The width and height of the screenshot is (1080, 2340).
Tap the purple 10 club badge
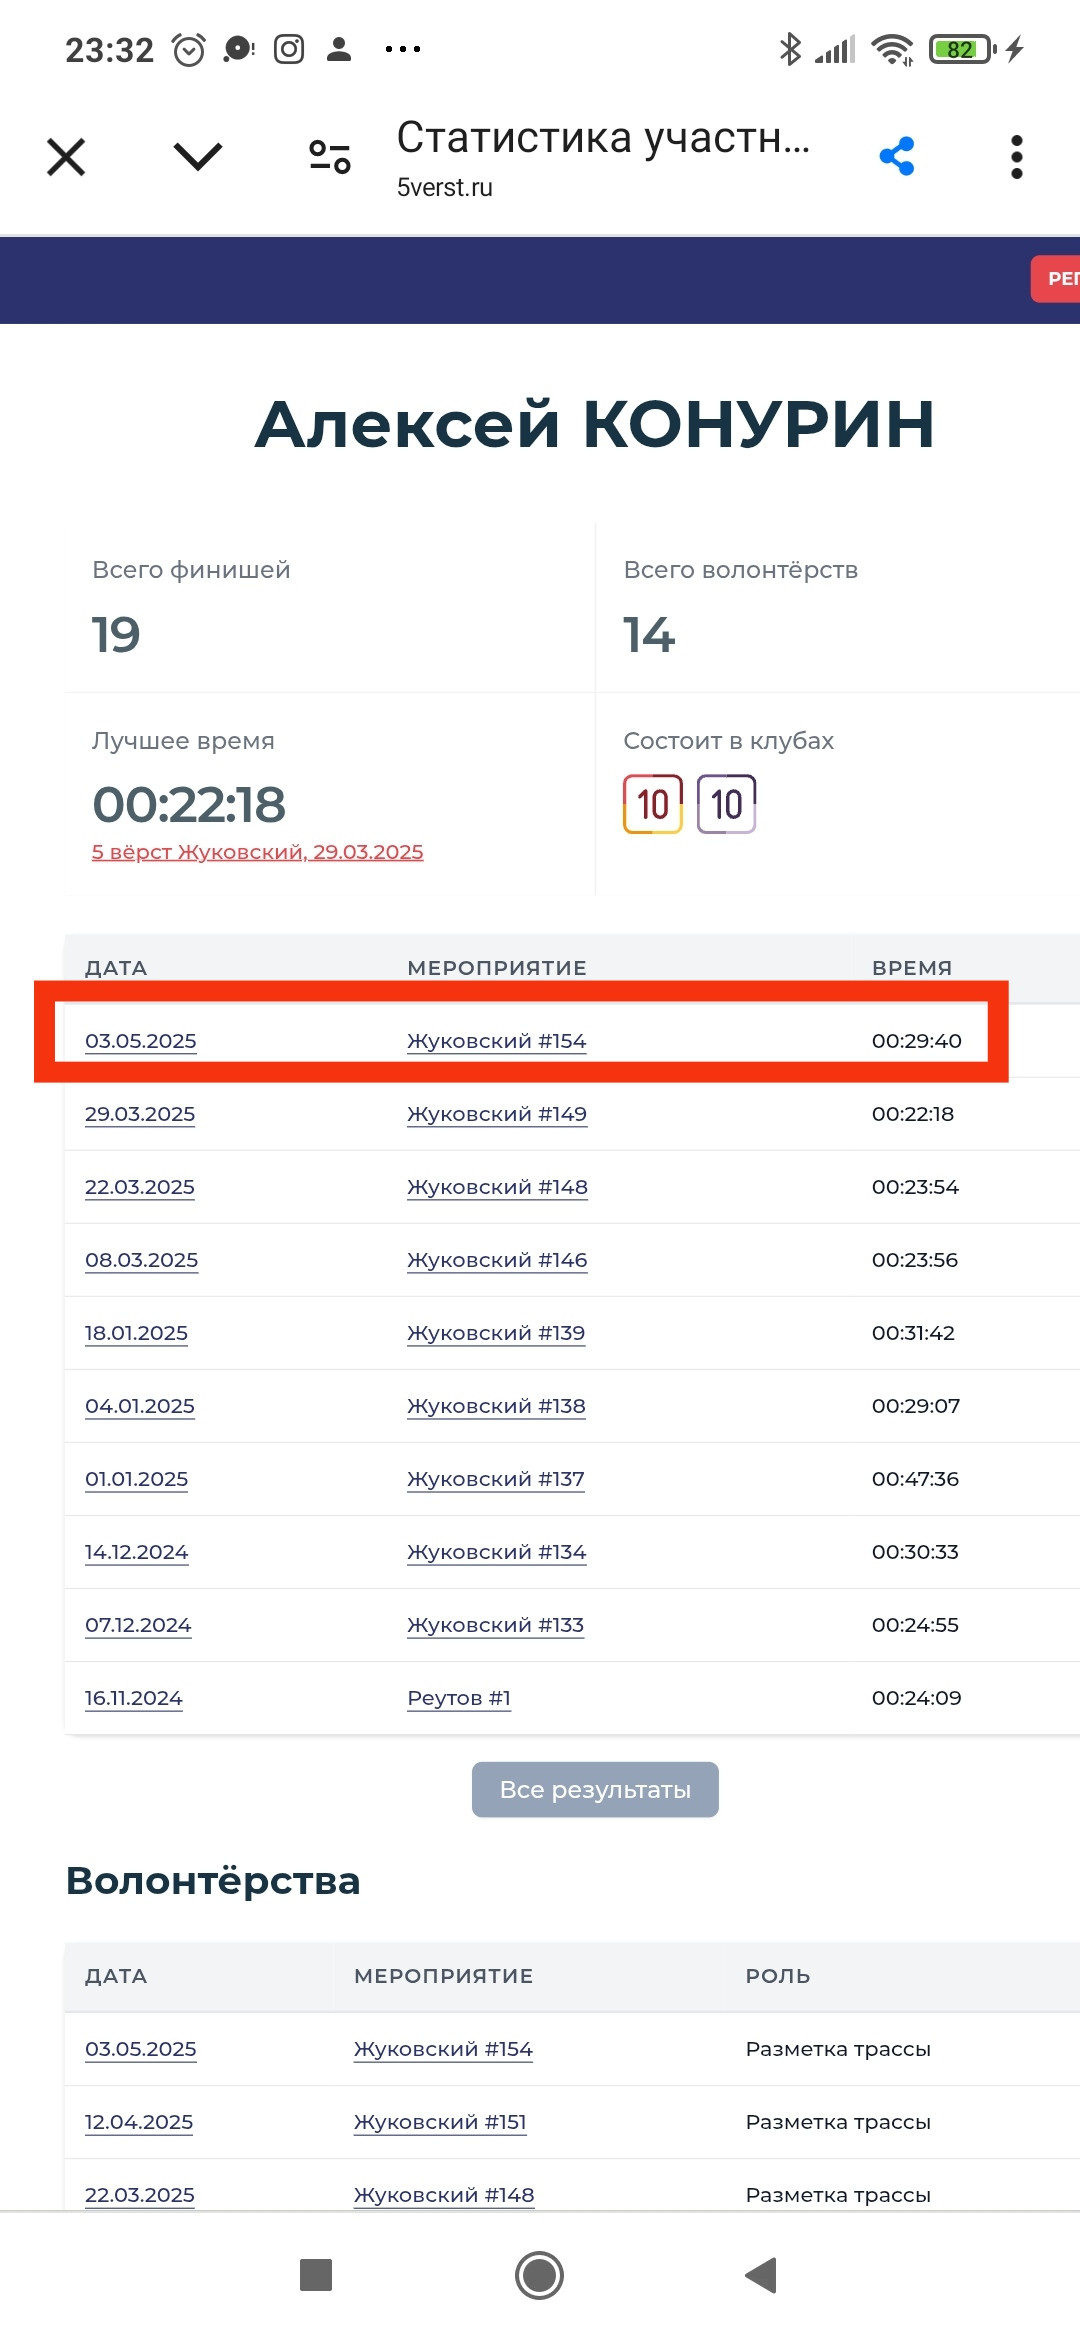(x=727, y=804)
